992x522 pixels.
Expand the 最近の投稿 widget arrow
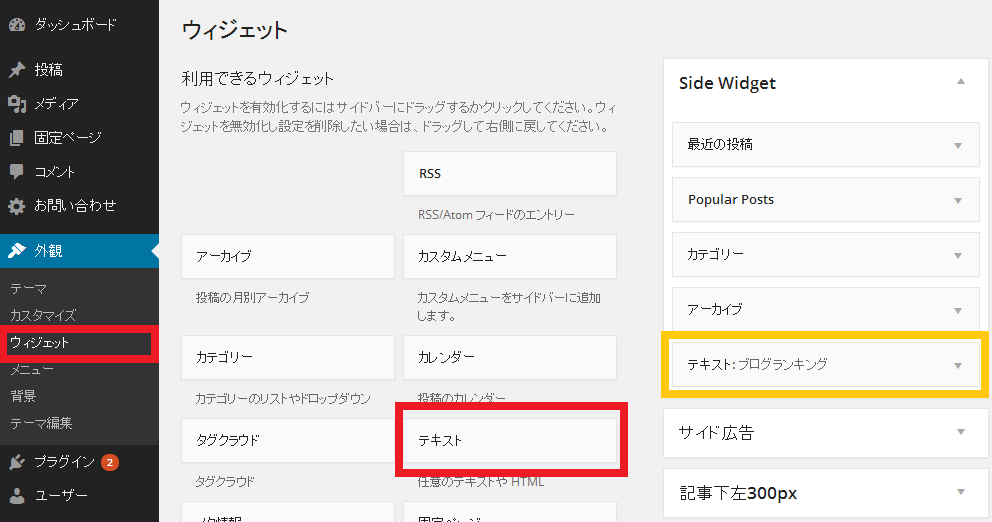(957, 146)
